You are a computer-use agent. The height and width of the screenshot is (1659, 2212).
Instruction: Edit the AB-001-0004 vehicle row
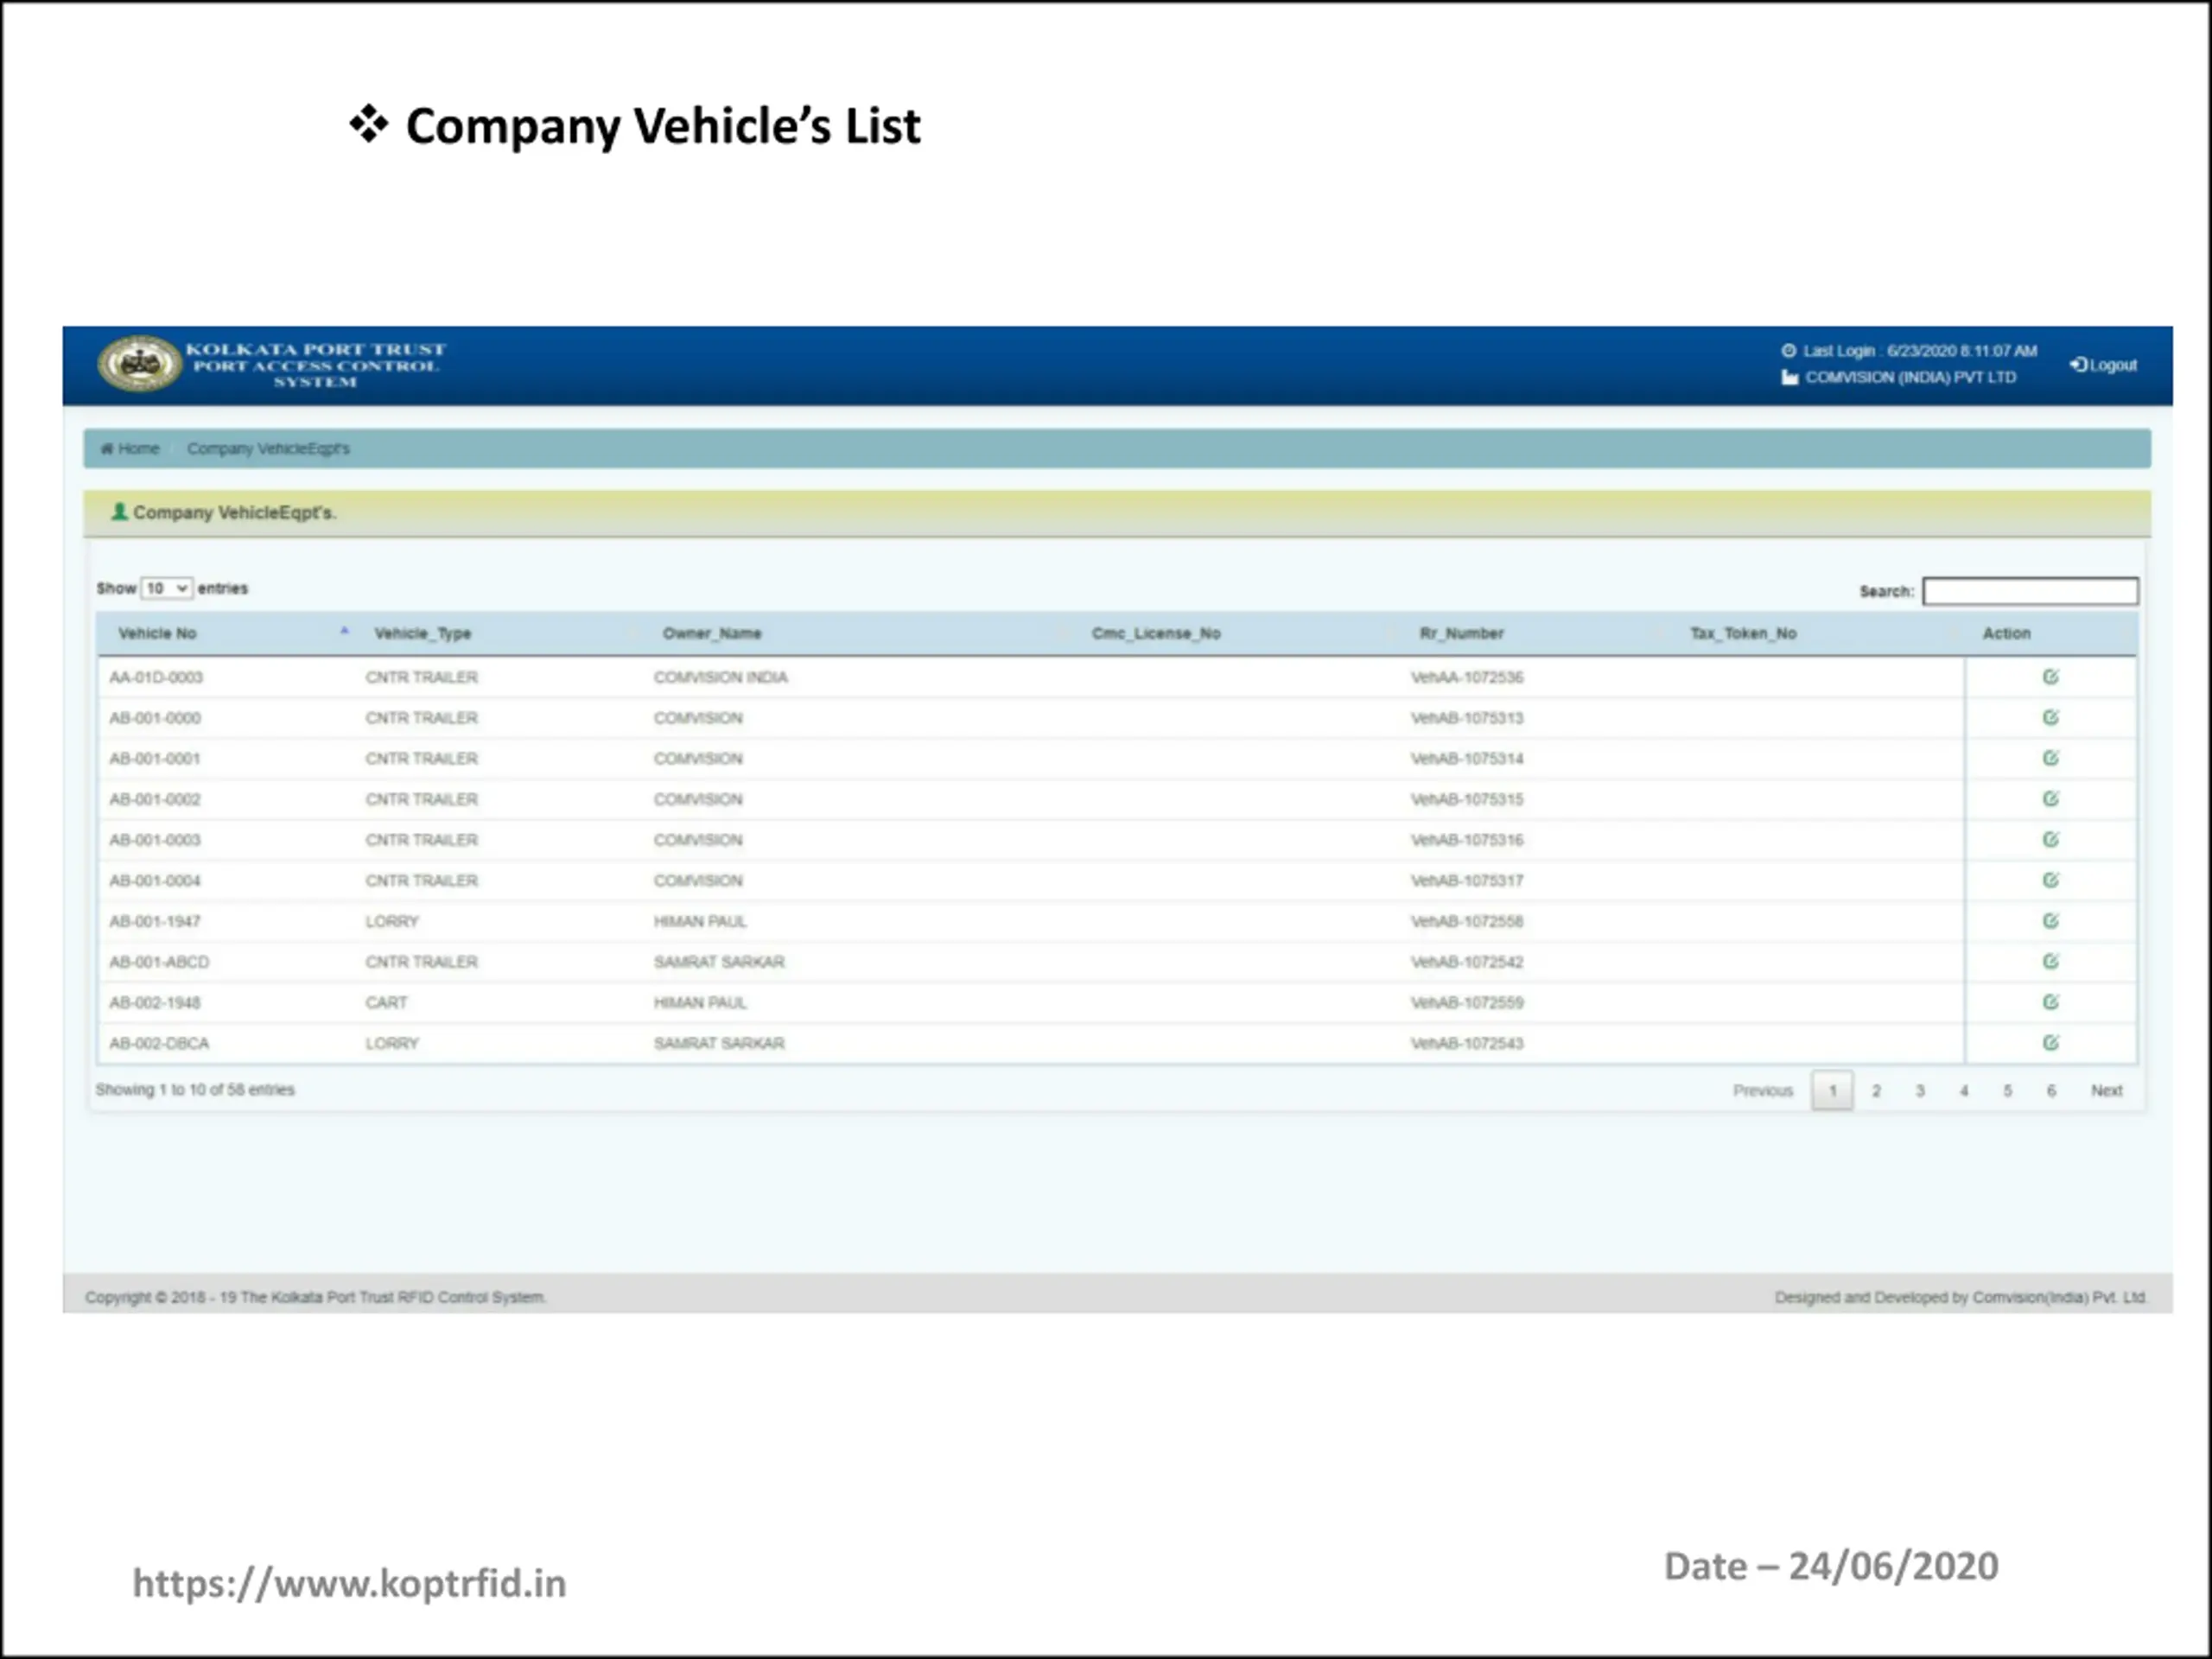tap(2050, 880)
